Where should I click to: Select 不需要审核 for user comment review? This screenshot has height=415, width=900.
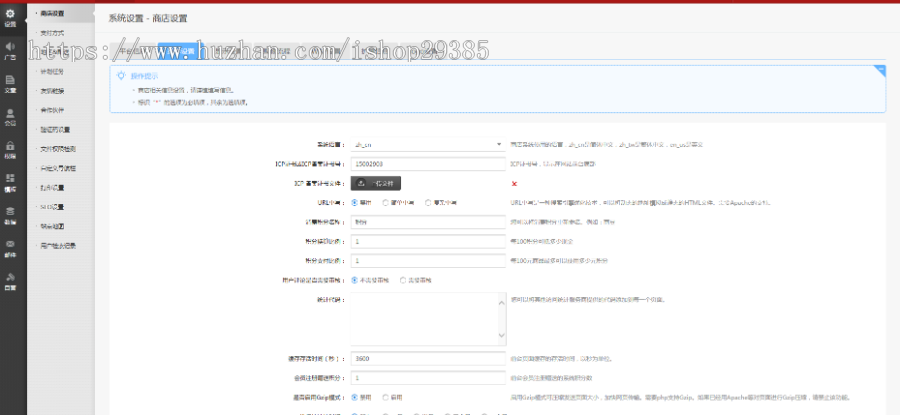point(355,280)
